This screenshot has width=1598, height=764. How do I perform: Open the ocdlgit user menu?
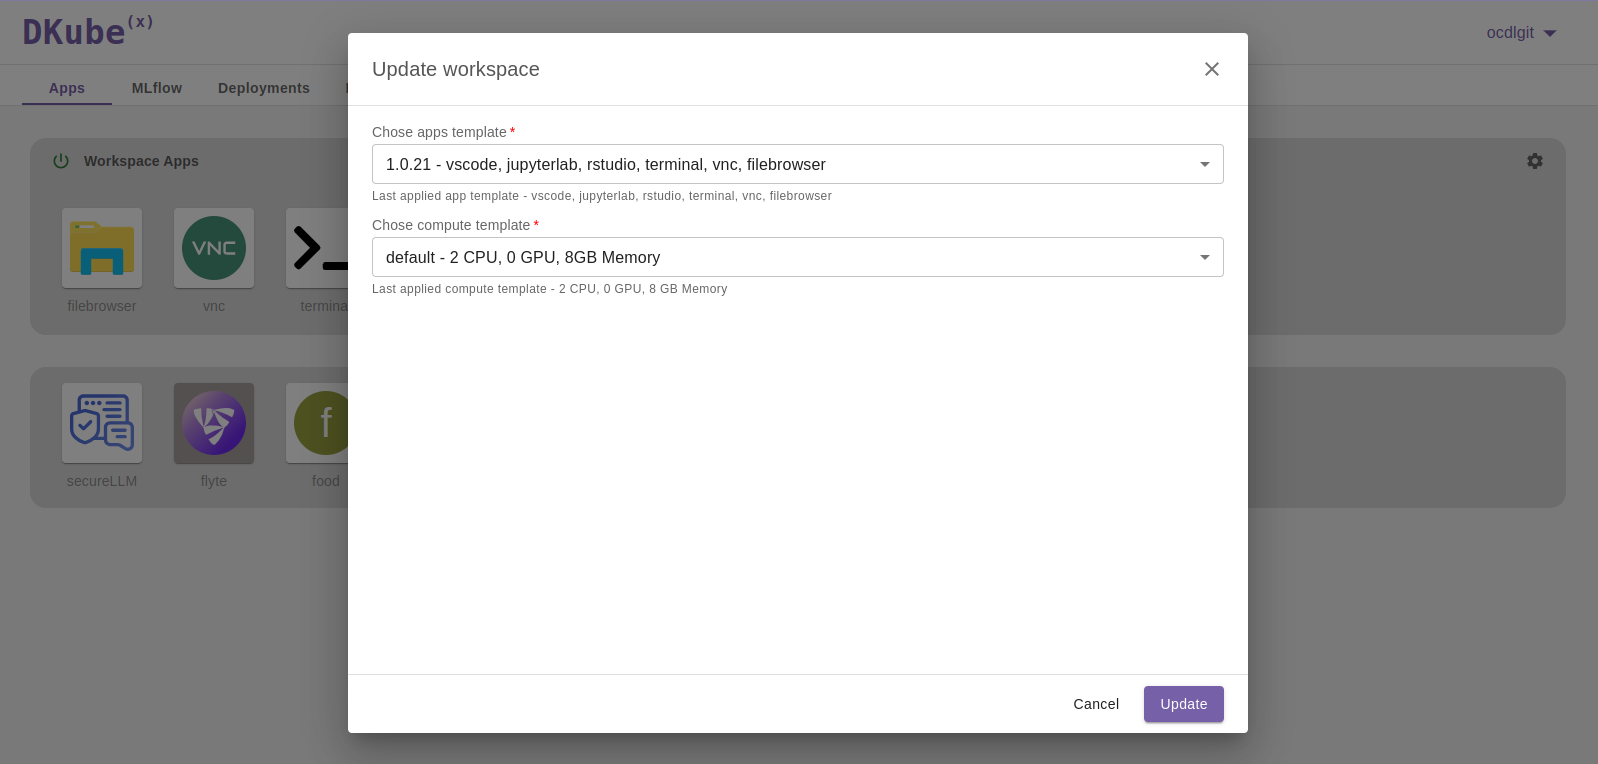pos(1520,33)
